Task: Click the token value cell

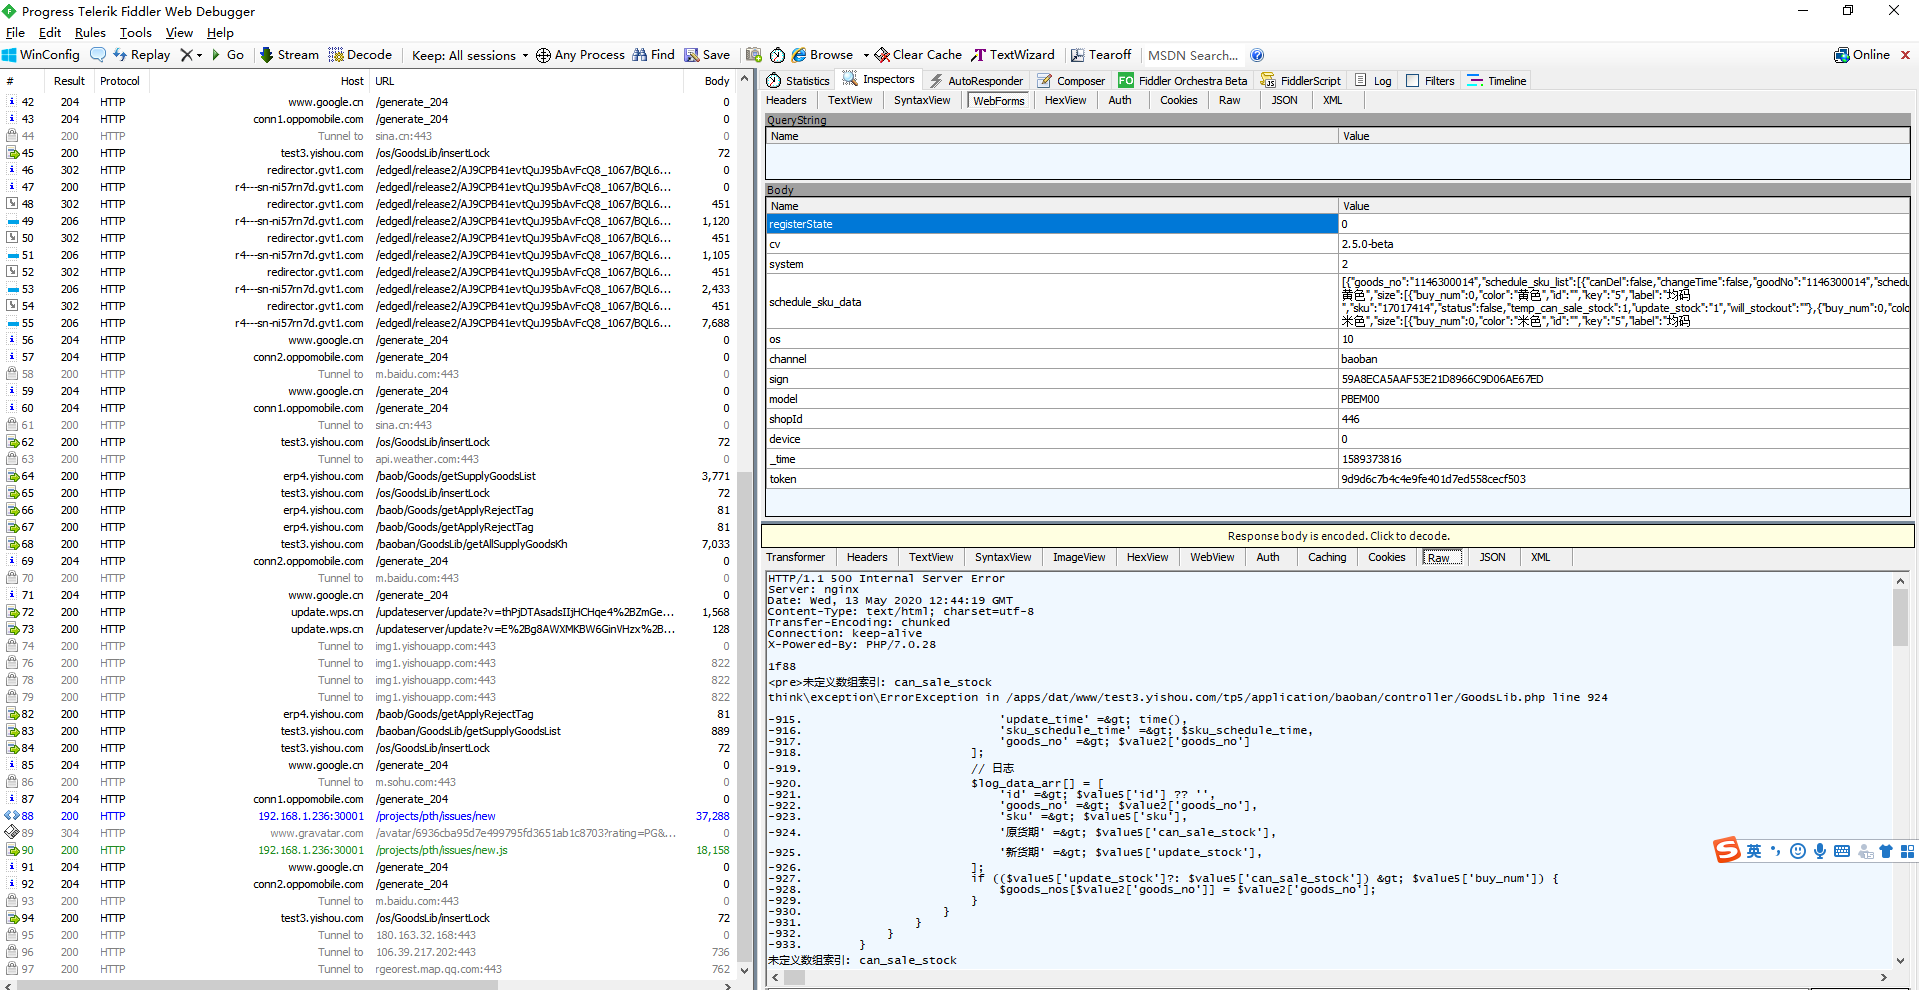Action: coord(1624,479)
